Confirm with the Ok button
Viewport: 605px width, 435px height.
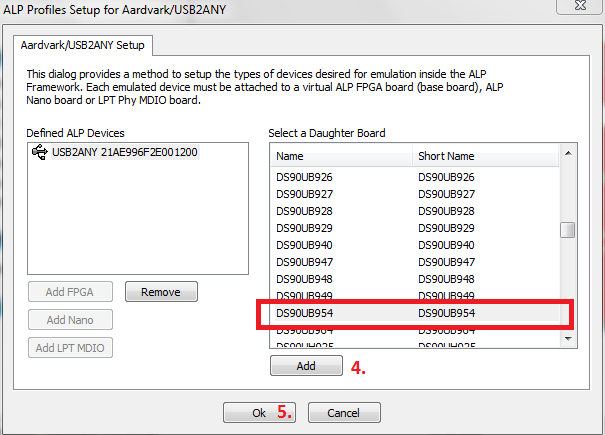259,412
